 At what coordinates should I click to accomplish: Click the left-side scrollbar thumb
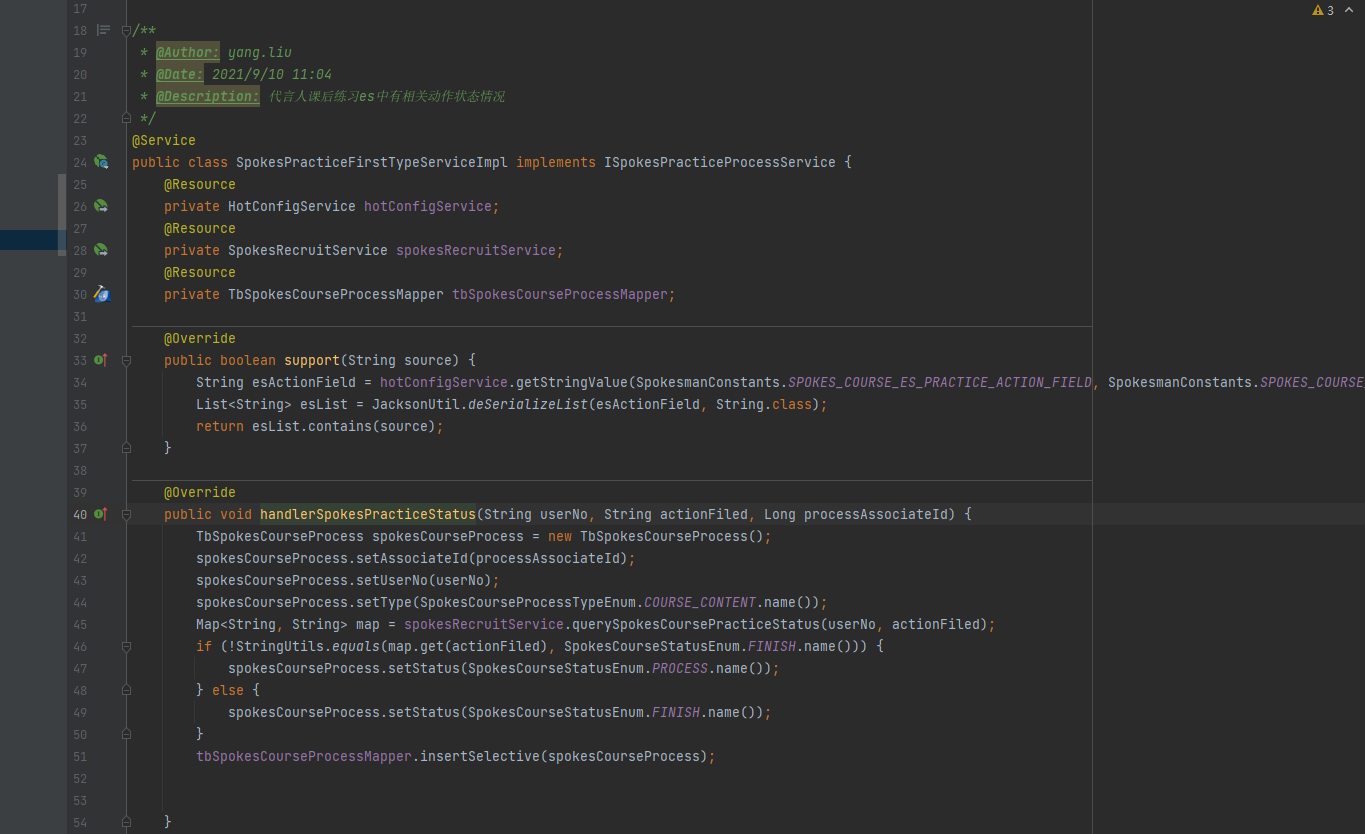(62, 215)
